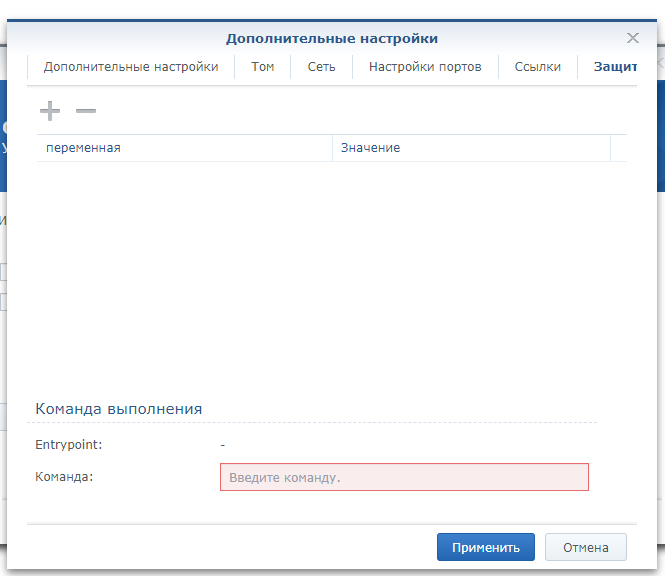Image resolution: width=665 pixels, height=576 pixels.
Task: Sort by the Значение column header
Action: point(471,148)
